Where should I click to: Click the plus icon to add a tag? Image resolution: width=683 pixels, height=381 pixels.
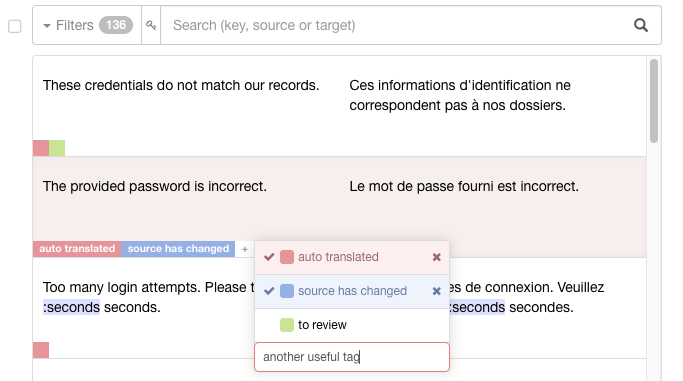(x=245, y=249)
